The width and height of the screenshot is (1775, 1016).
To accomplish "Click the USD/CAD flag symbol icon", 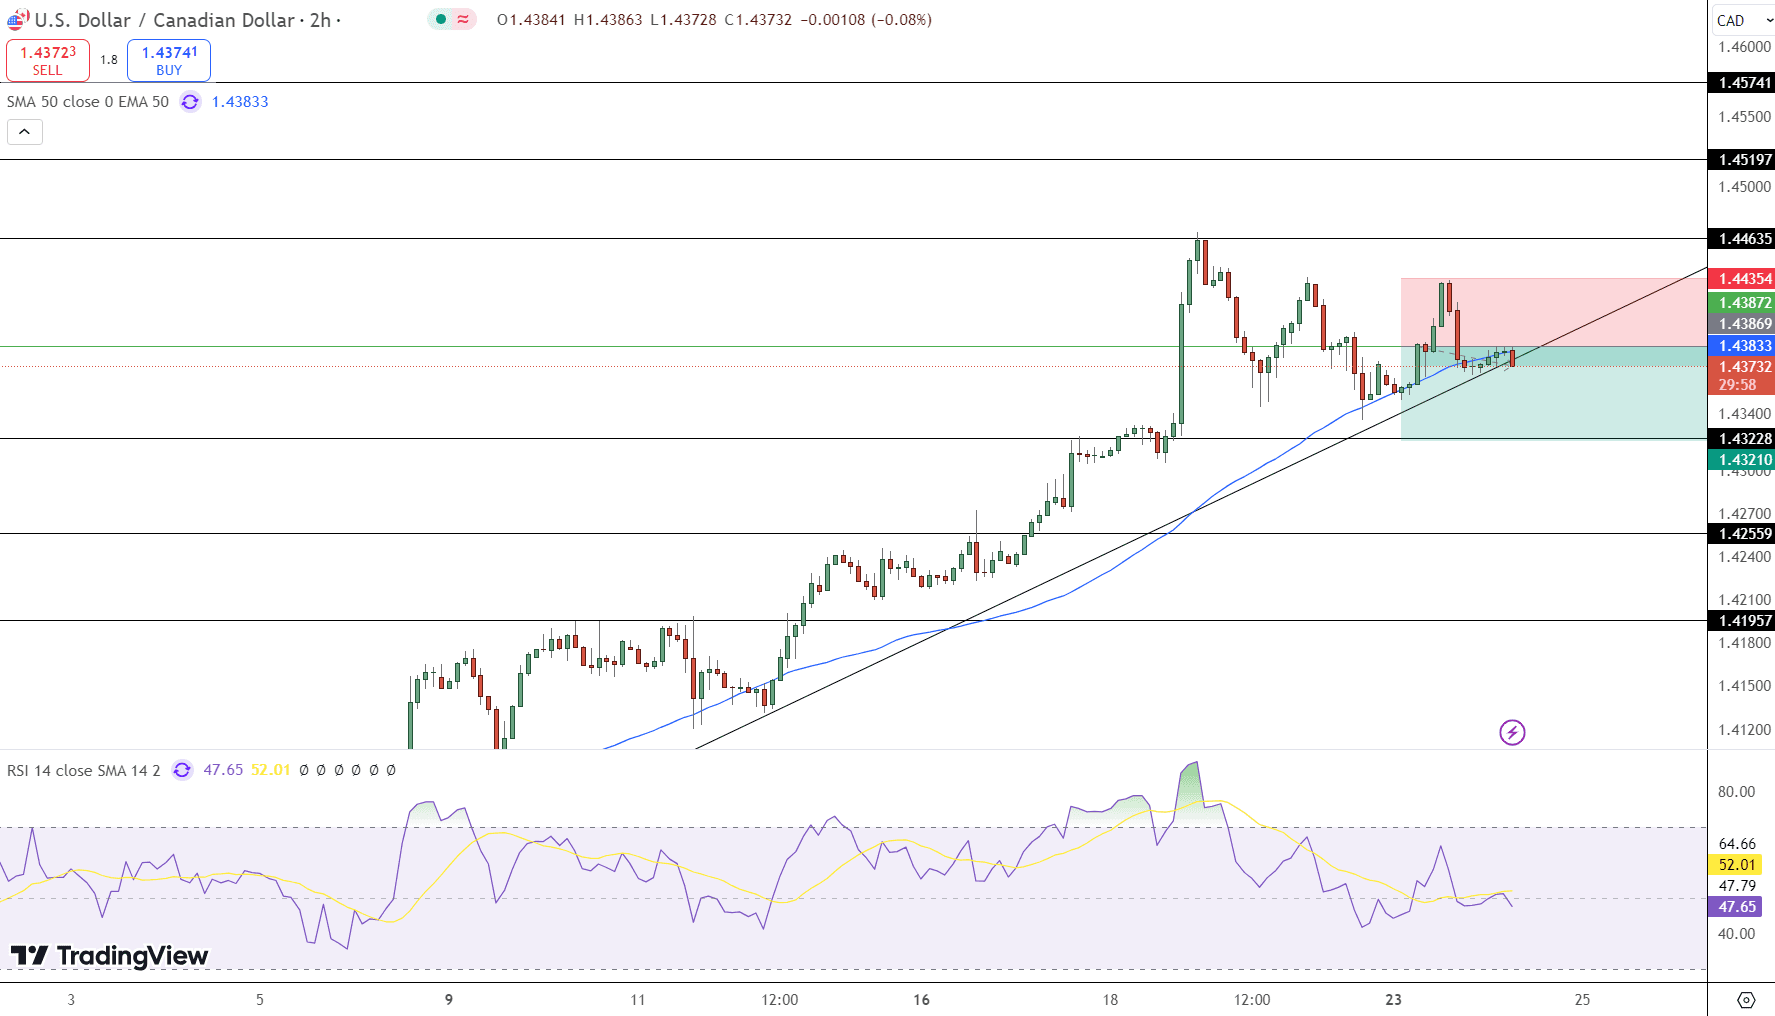I will (x=18, y=19).
